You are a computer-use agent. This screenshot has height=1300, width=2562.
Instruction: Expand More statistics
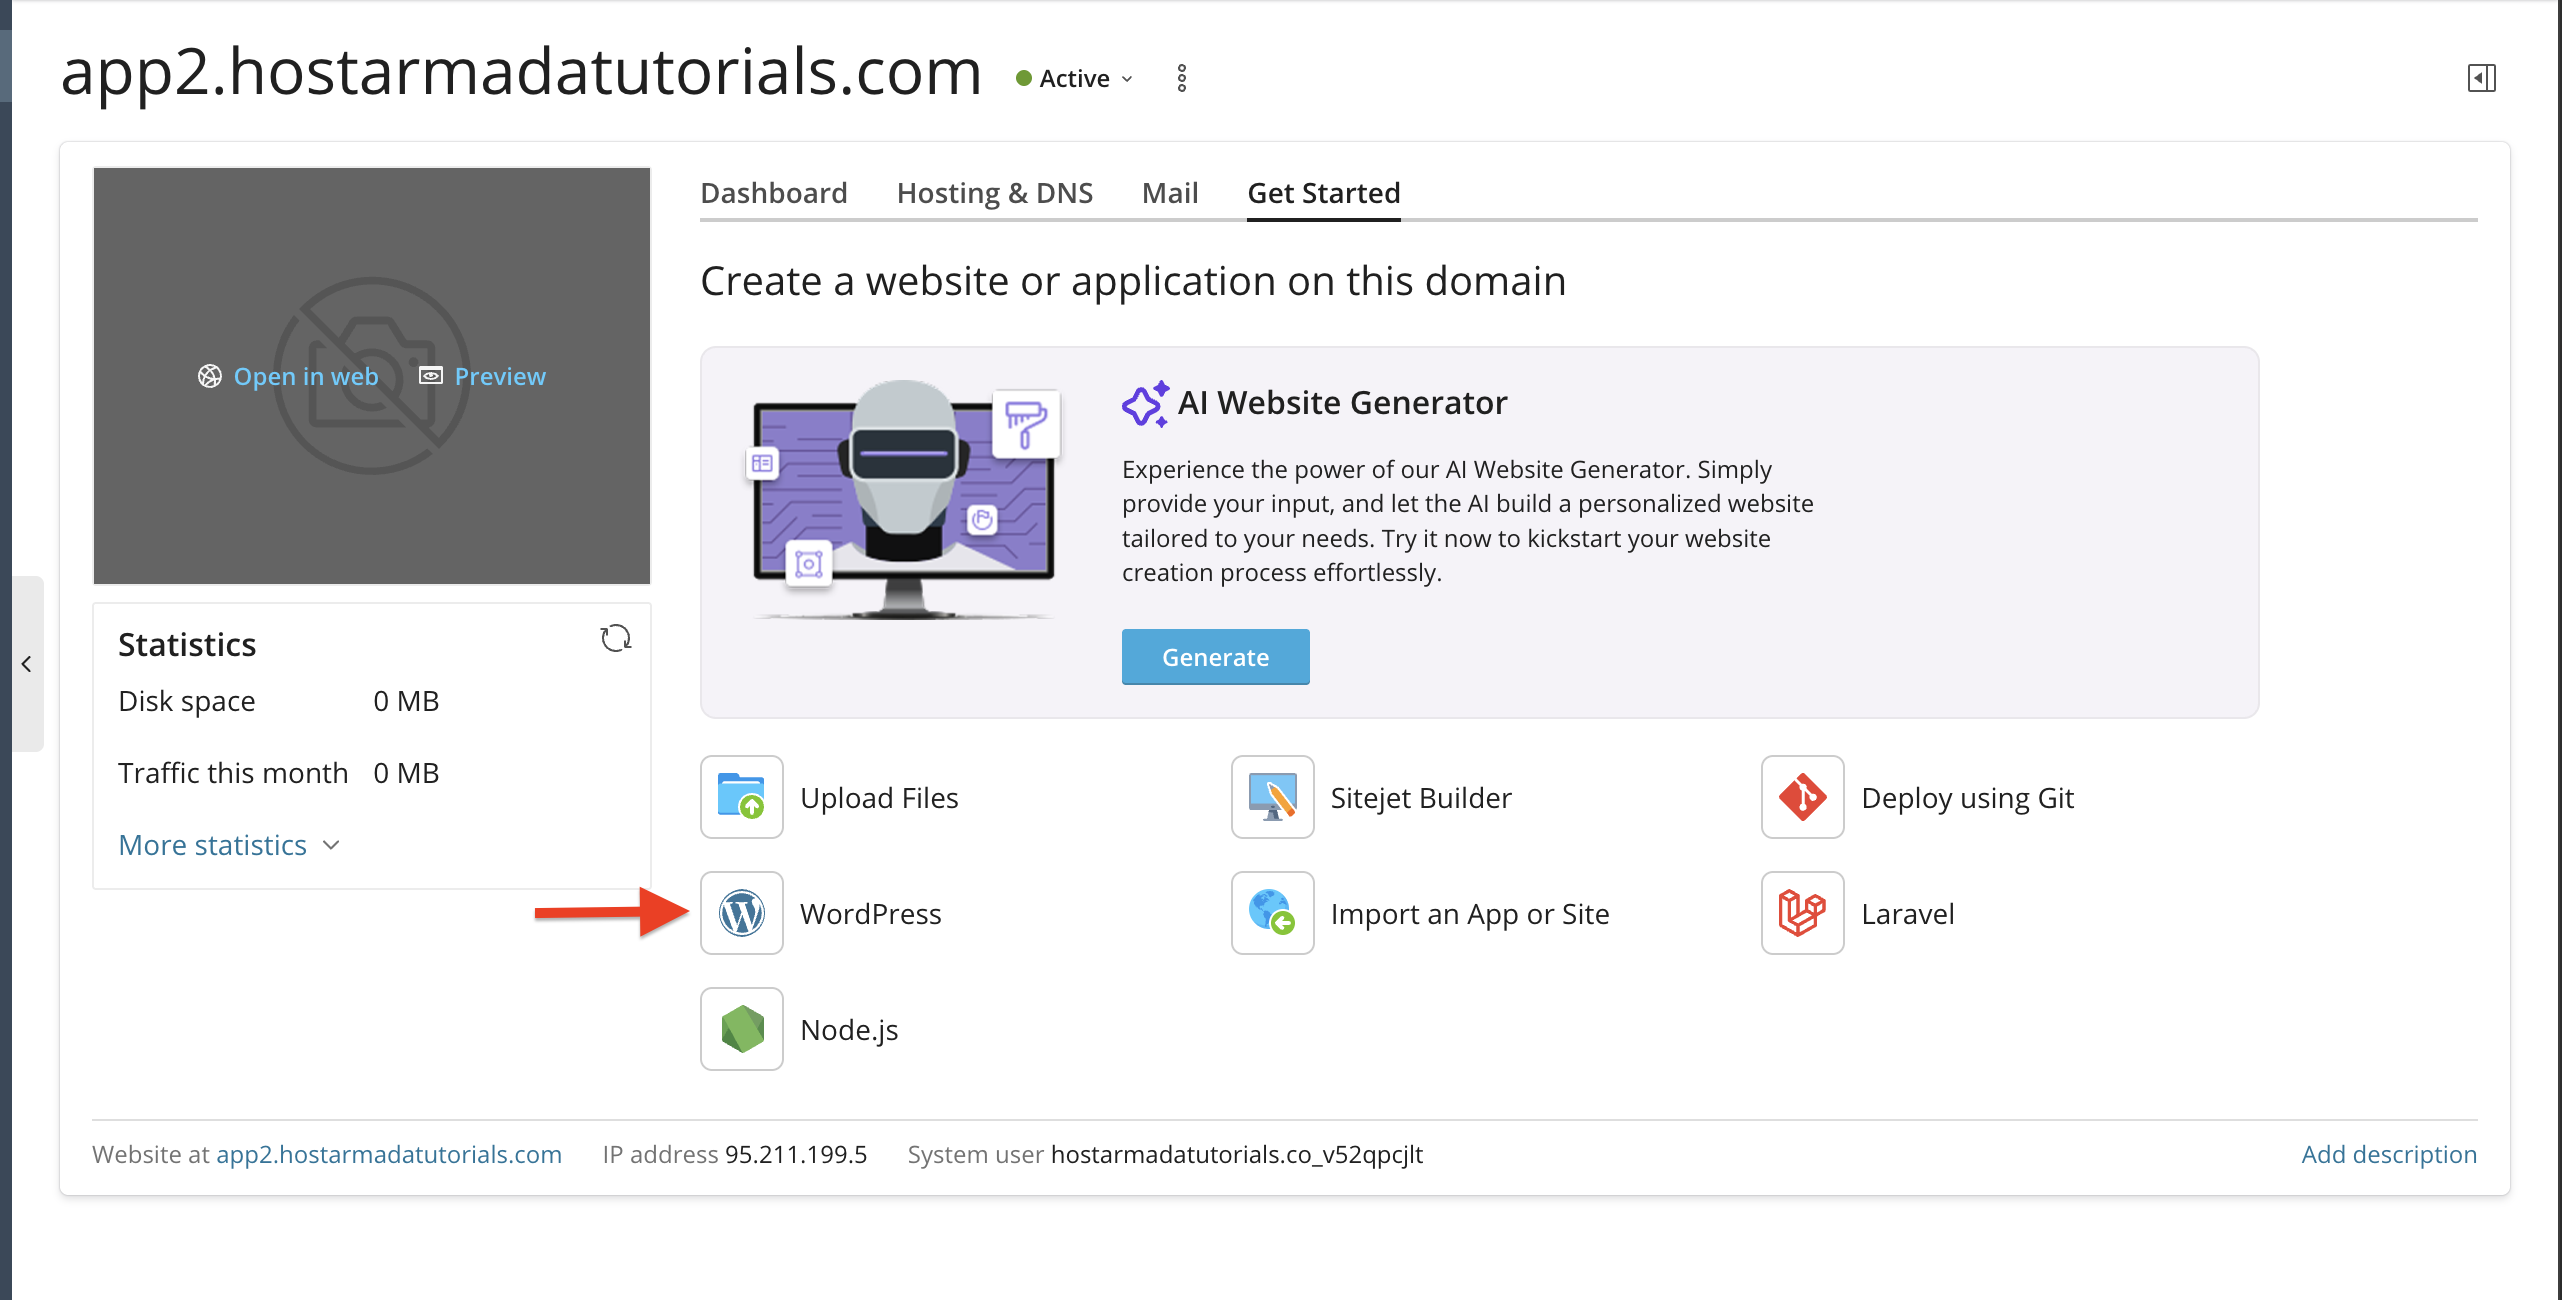[x=230, y=845]
